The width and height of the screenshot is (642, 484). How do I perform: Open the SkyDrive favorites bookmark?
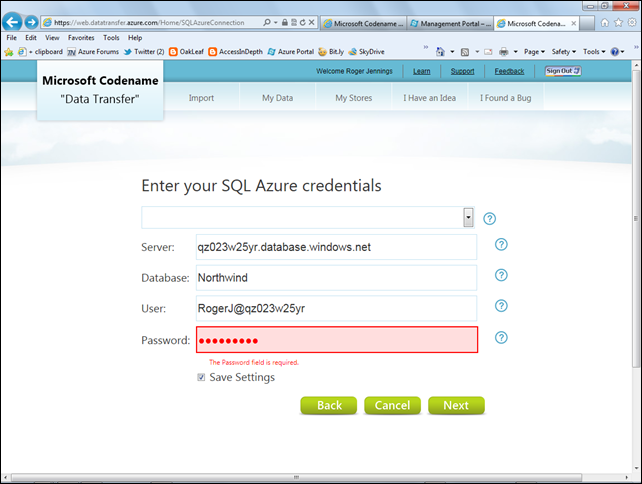point(366,51)
